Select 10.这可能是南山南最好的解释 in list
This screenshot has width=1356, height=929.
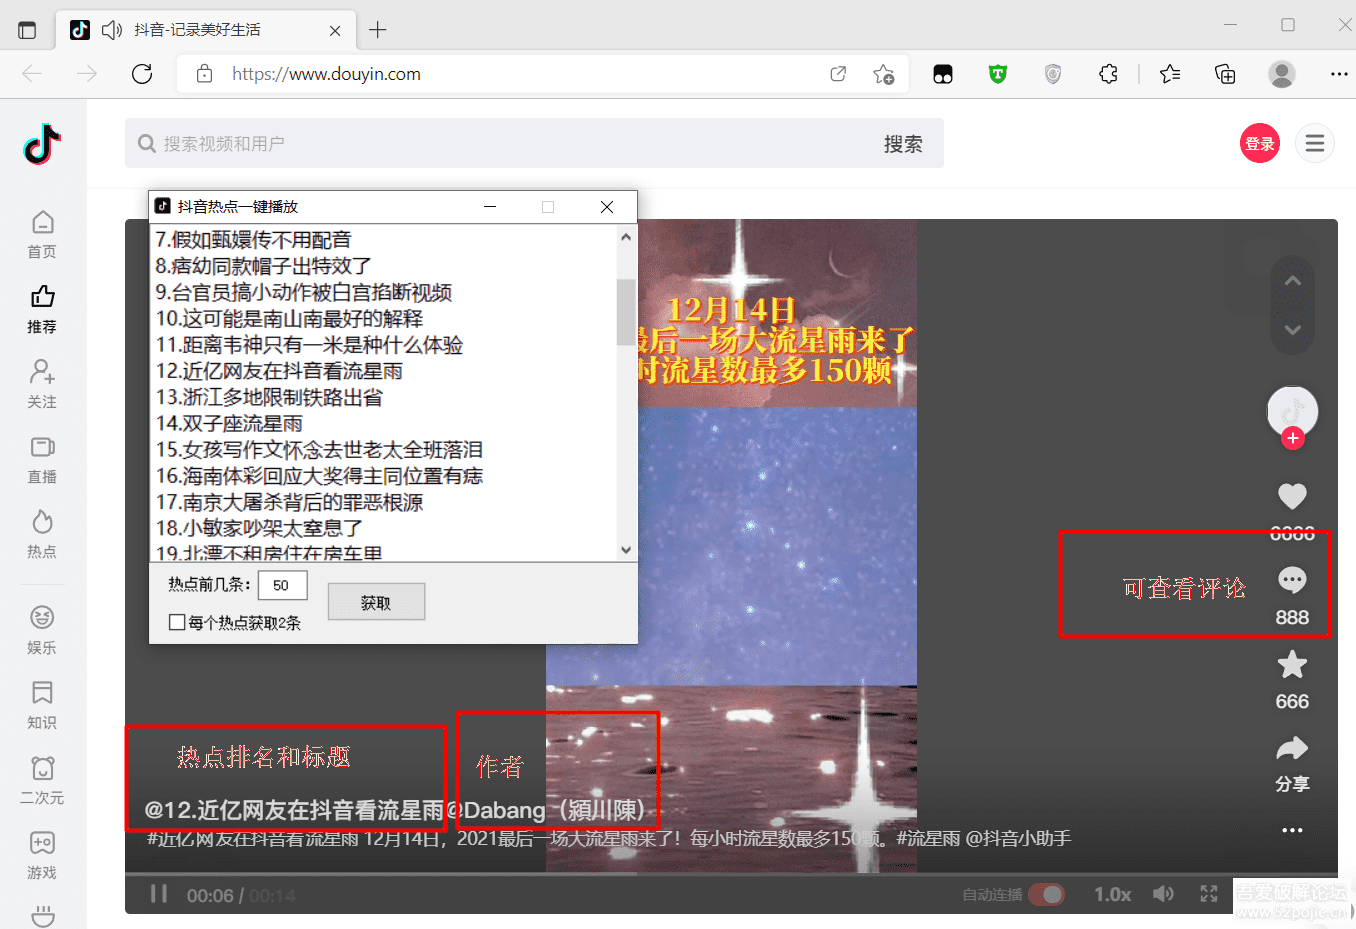click(x=289, y=319)
